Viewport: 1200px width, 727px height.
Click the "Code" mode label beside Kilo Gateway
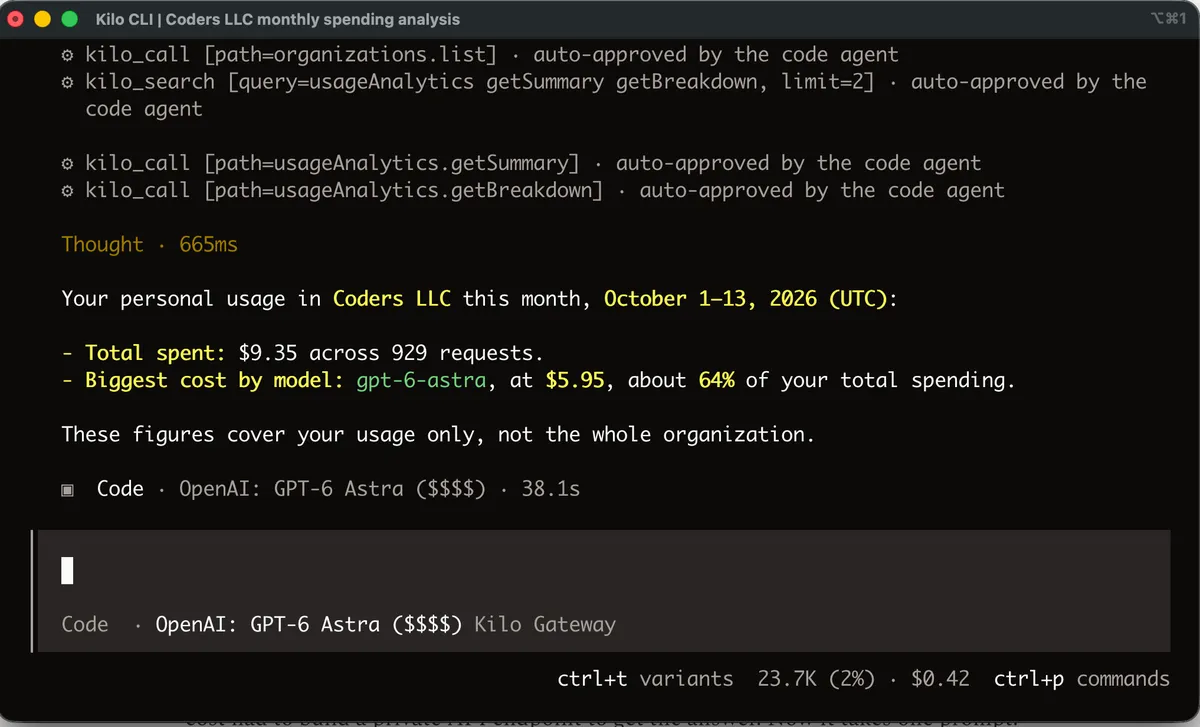click(85, 625)
